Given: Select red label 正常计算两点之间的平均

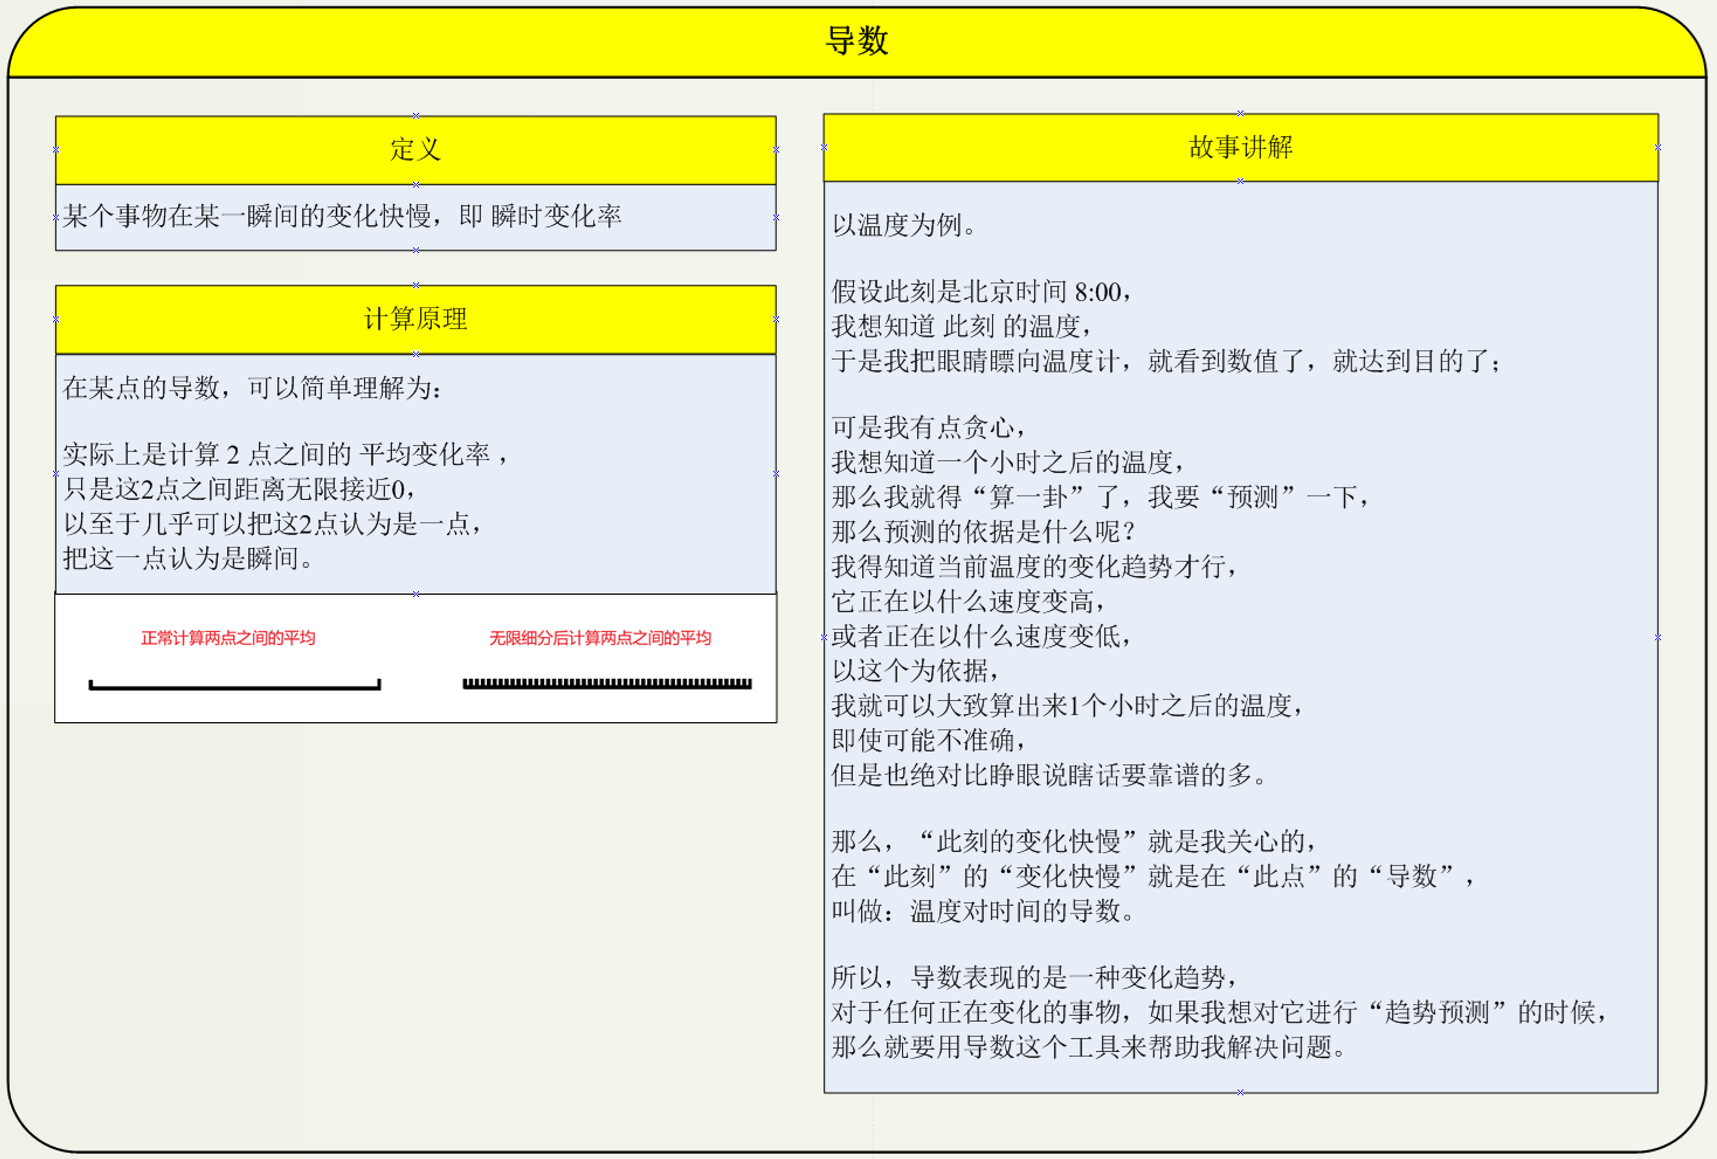Looking at the screenshot, I should coord(228,638).
